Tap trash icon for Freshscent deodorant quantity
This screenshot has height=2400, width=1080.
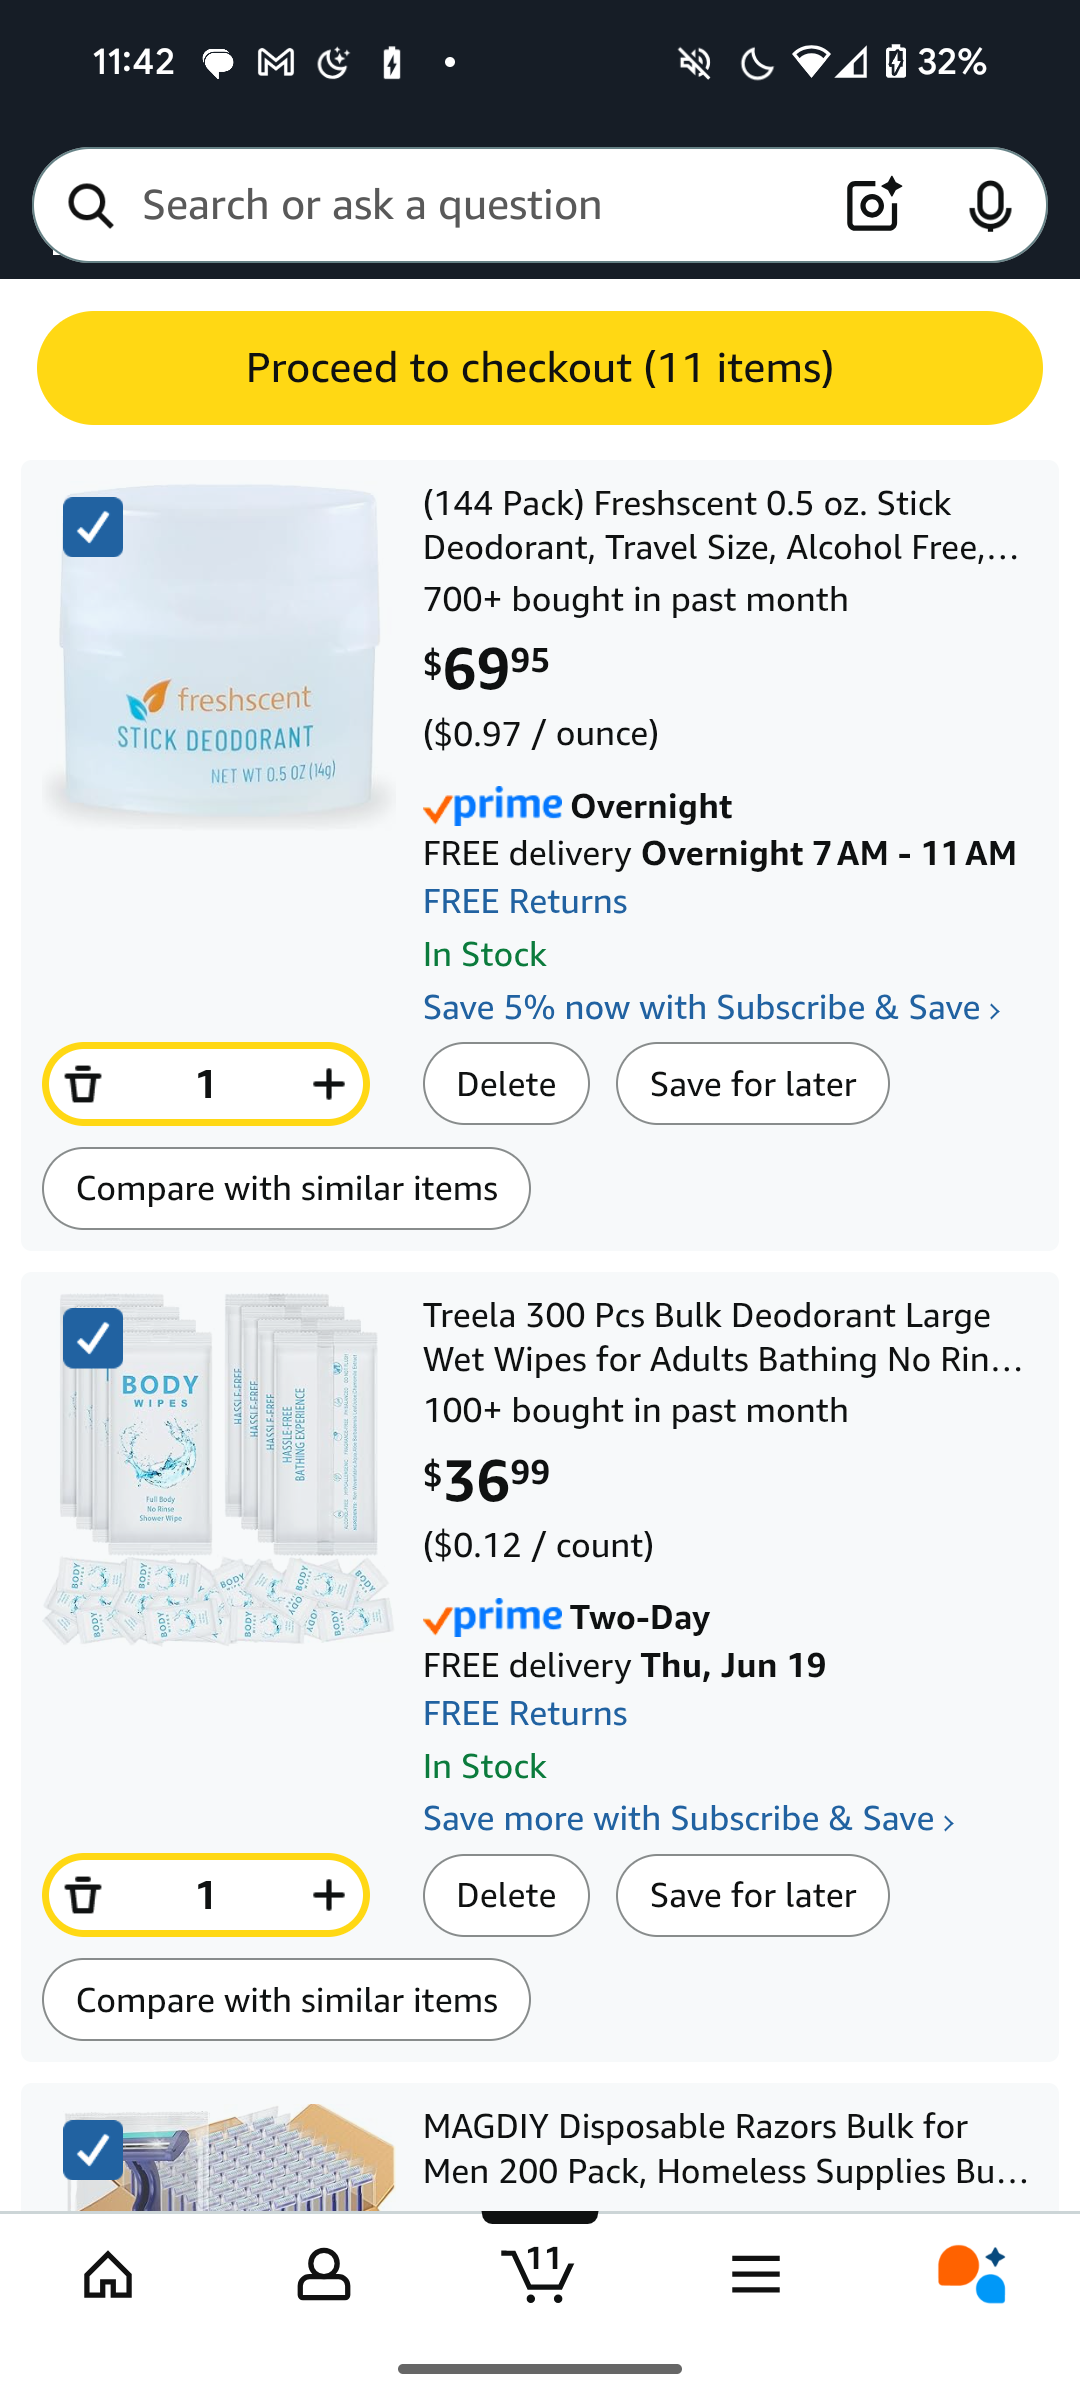click(84, 1084)
